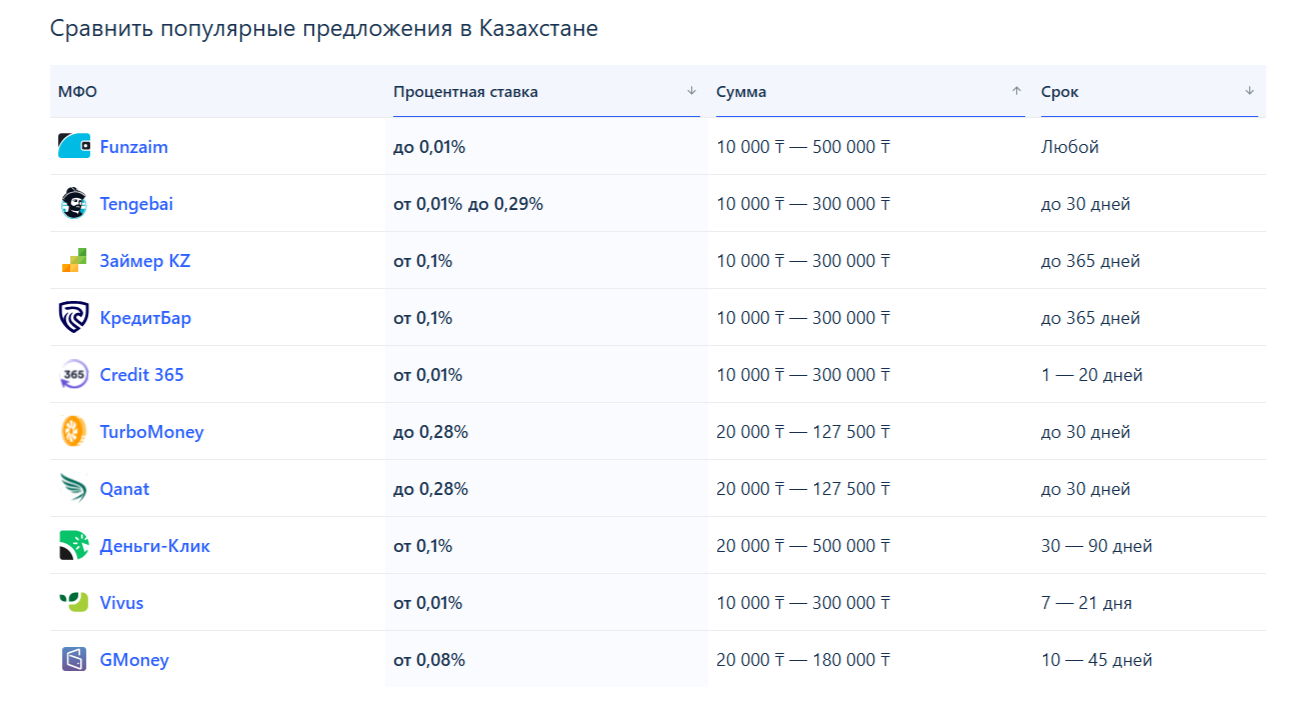Click the Tengebai bearded face logo
This screenshot has height=703, width=1301.
(74, 203)
